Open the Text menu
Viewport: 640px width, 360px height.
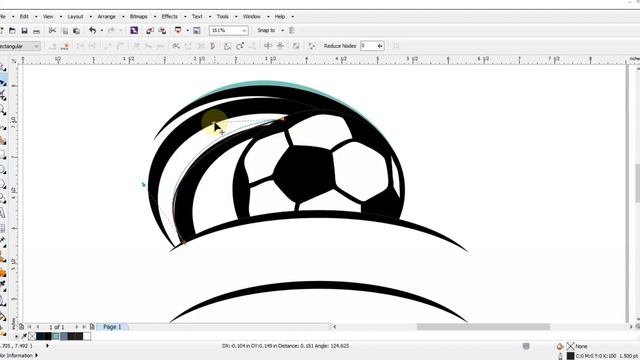coord(197,17)
